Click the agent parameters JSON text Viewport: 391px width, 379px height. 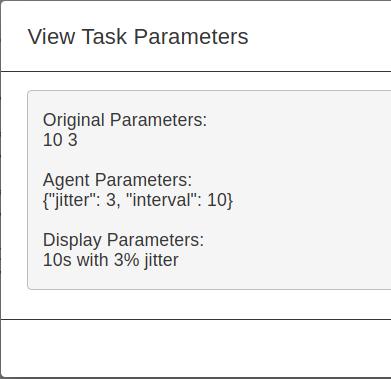138,200
